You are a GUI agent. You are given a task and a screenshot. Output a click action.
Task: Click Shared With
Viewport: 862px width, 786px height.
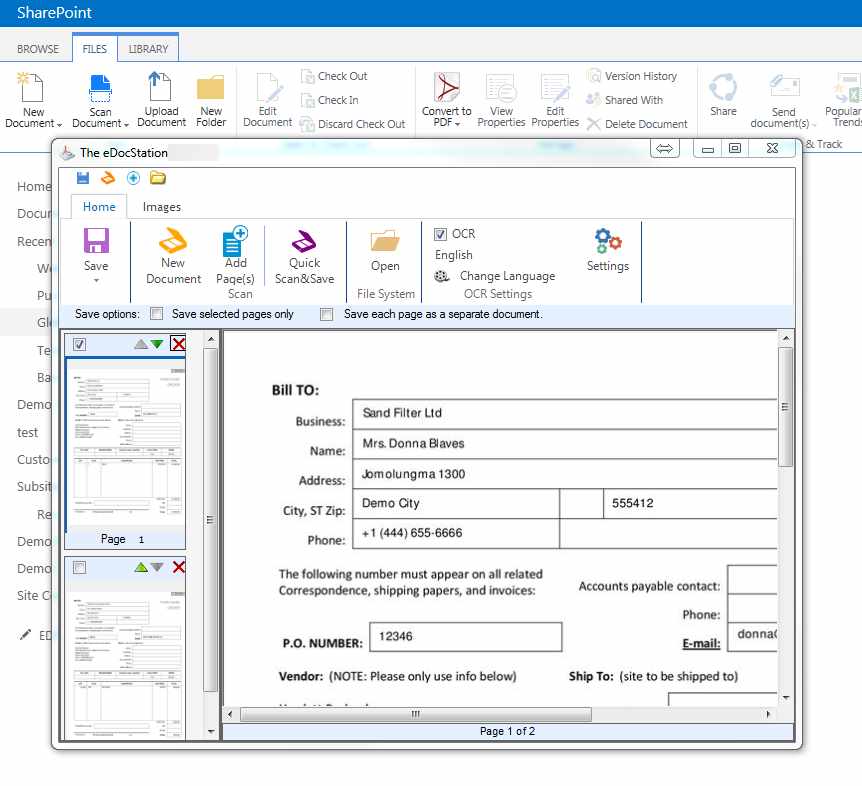coord(625,100)
